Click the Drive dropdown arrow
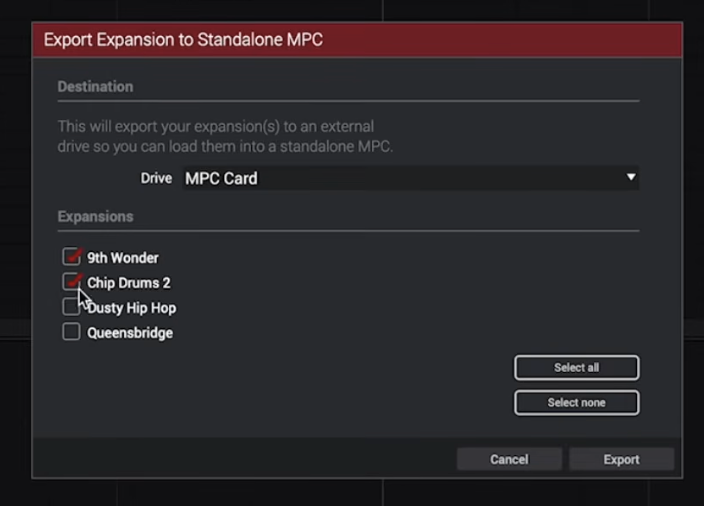 (631, 177)
